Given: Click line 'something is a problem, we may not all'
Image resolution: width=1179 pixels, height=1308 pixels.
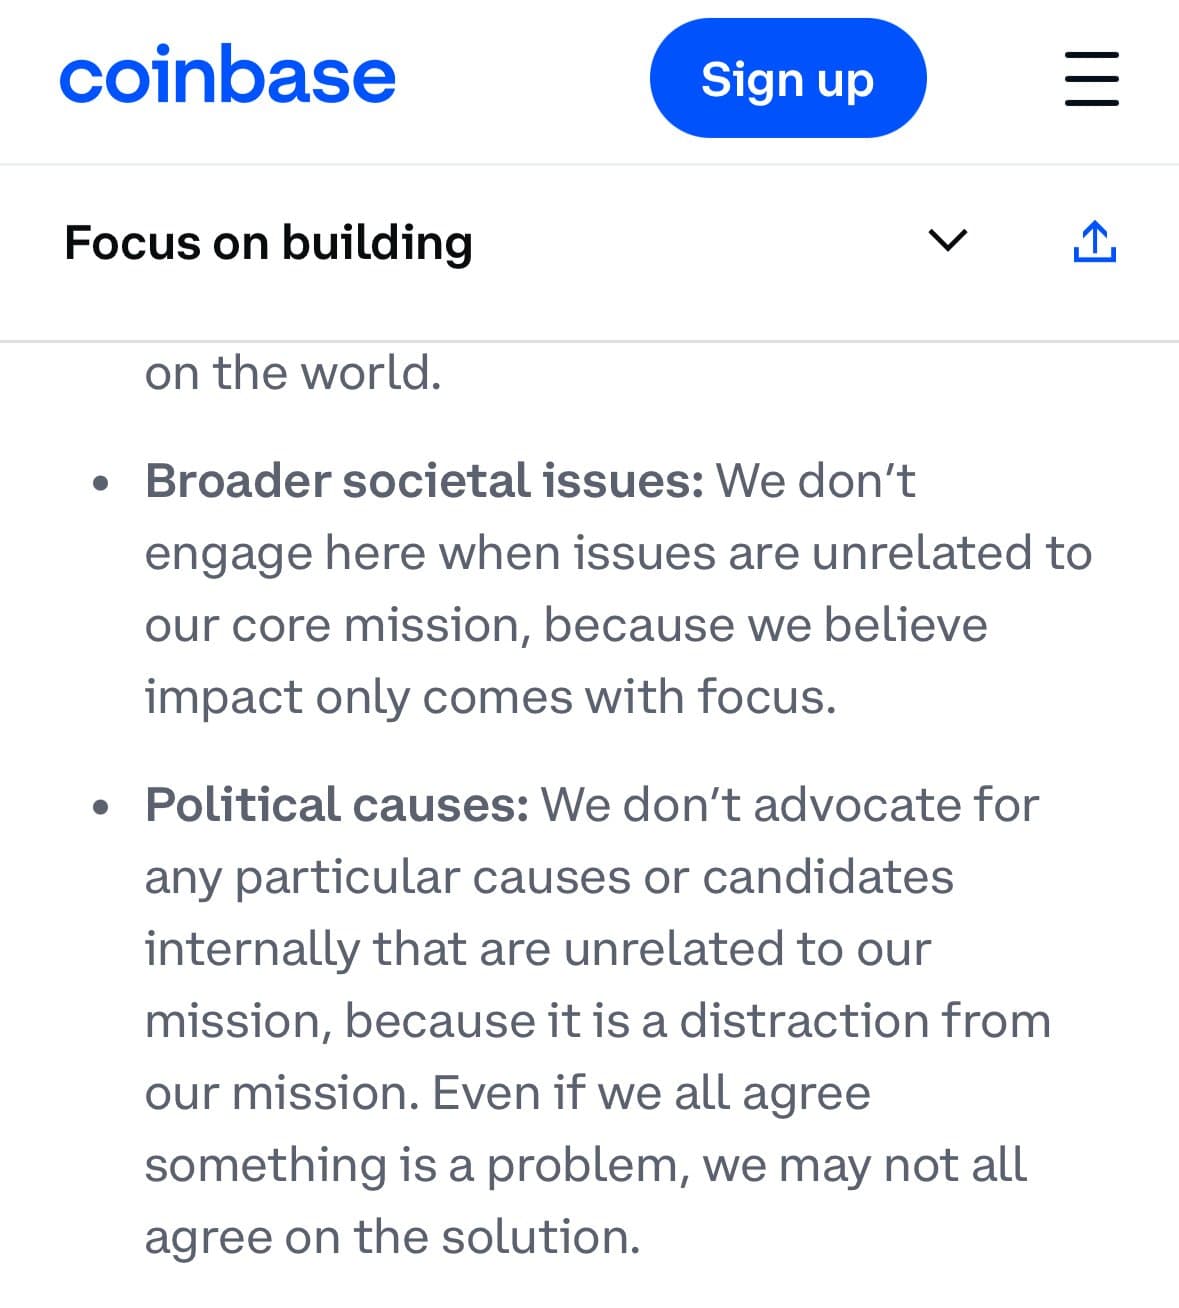Looking at the screenshot, I should pos(585,1165).
